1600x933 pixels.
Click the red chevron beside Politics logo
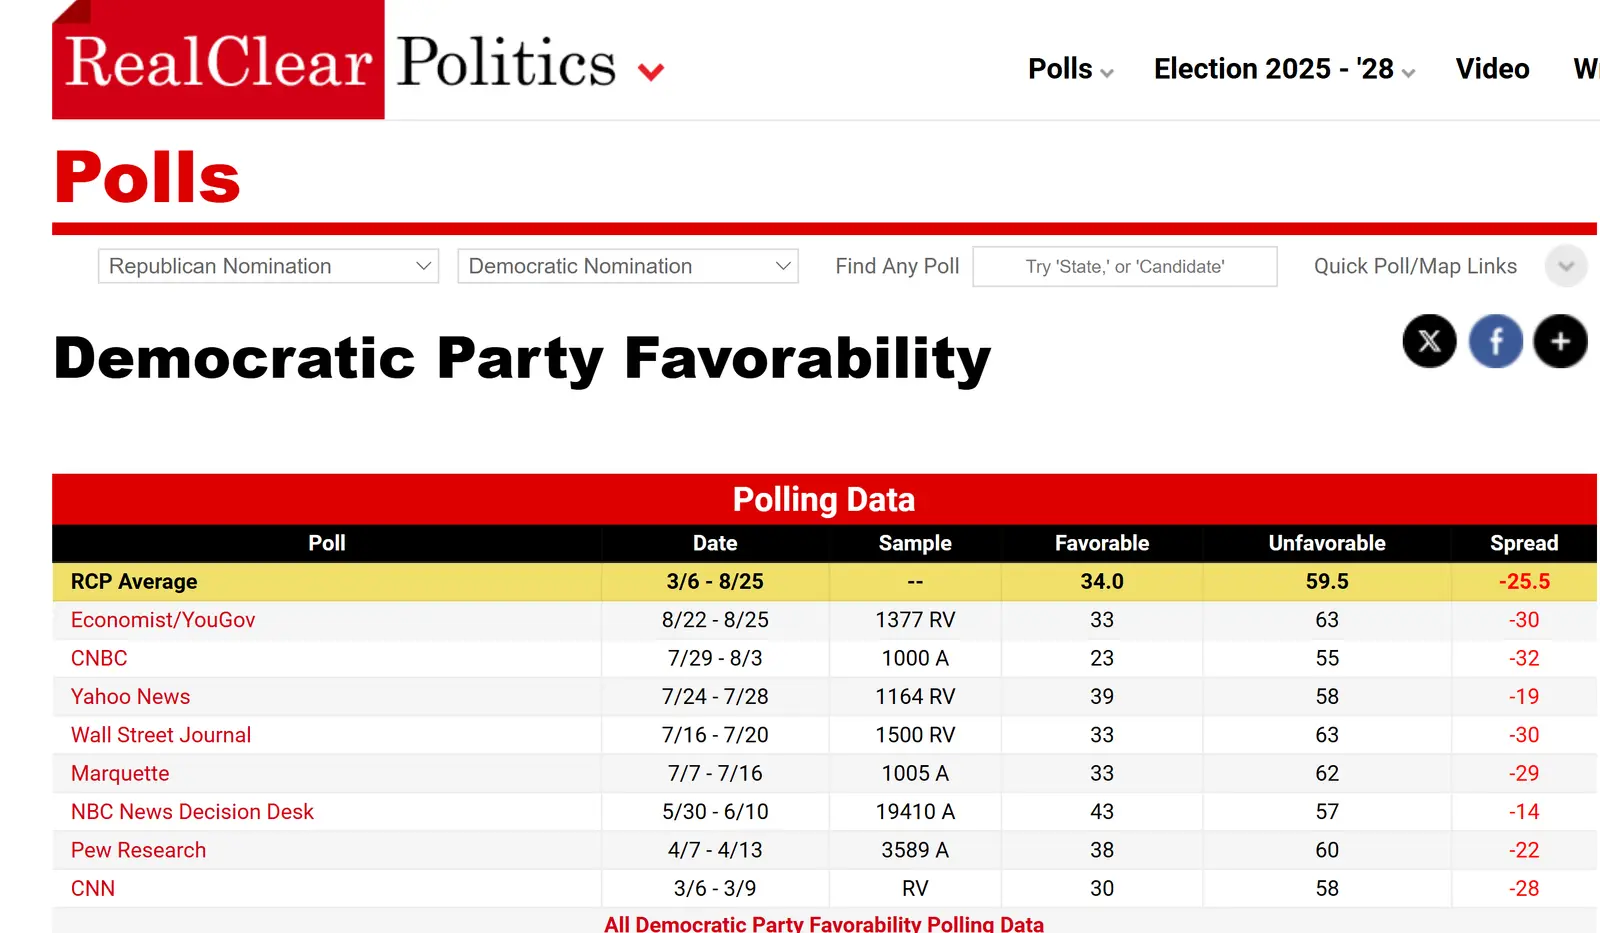651,72
